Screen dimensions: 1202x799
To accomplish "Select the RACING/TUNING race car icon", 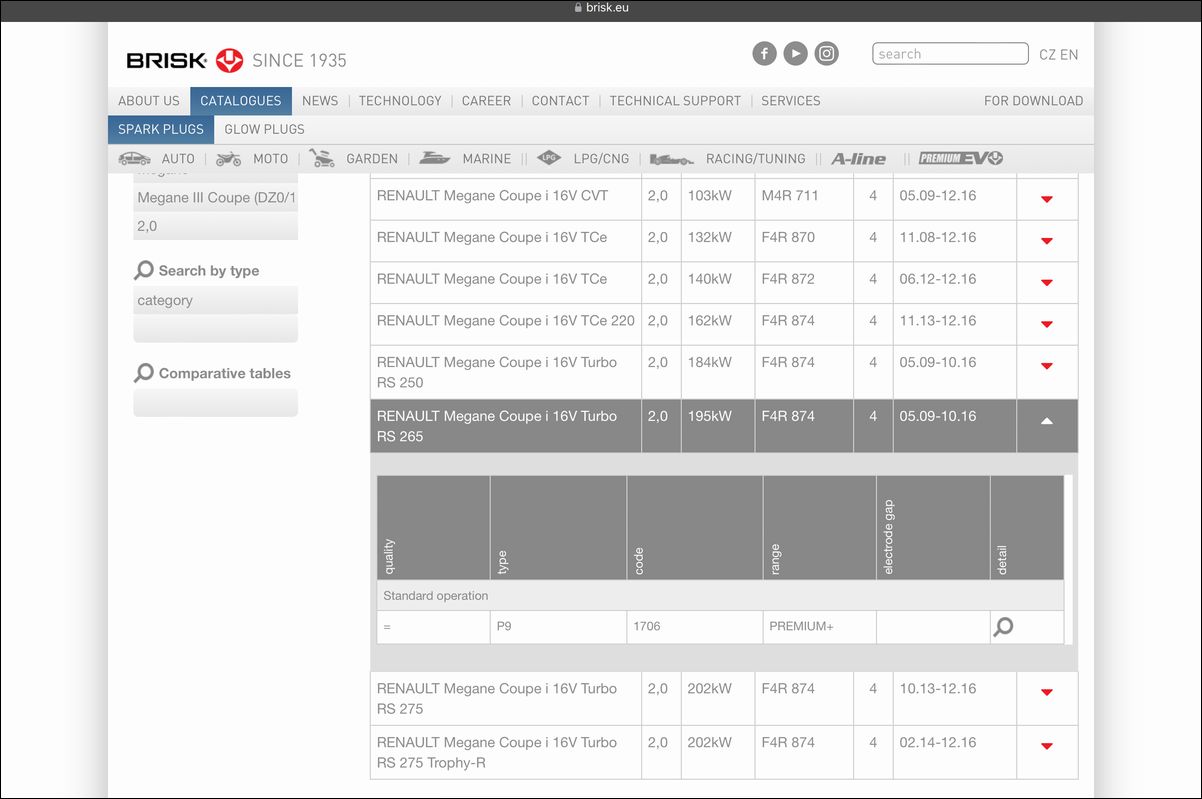I will click(672, 158).
